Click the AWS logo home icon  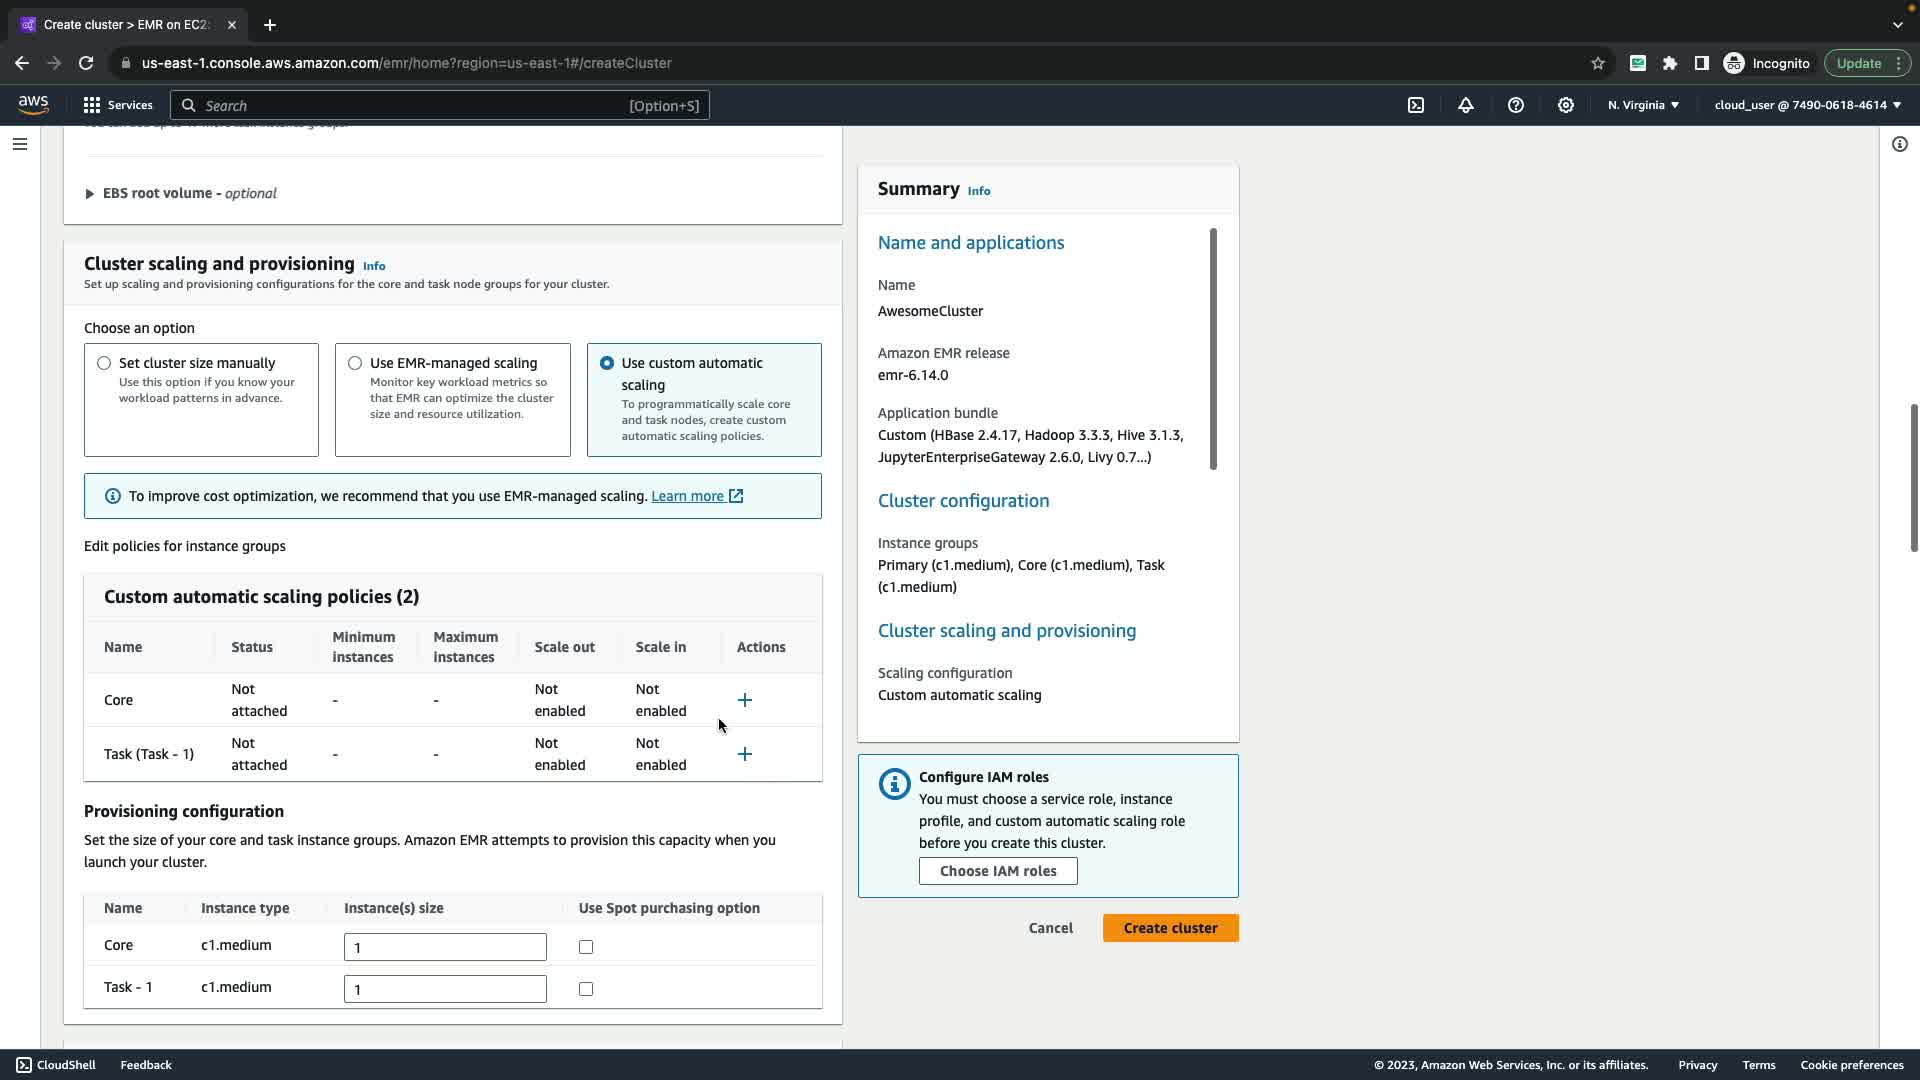tap(33, 105)
